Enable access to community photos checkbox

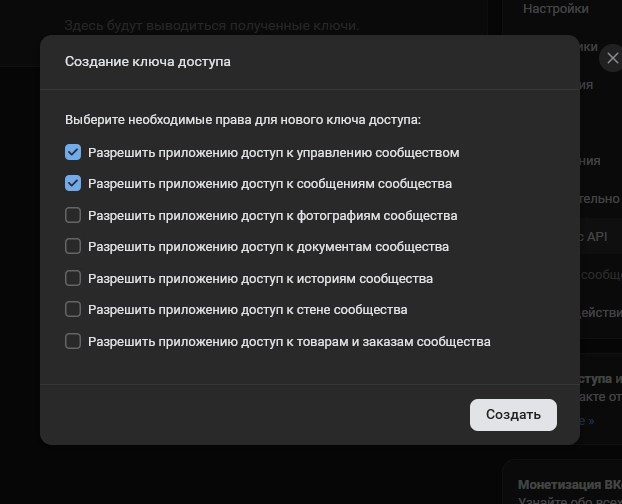point(73,215)
